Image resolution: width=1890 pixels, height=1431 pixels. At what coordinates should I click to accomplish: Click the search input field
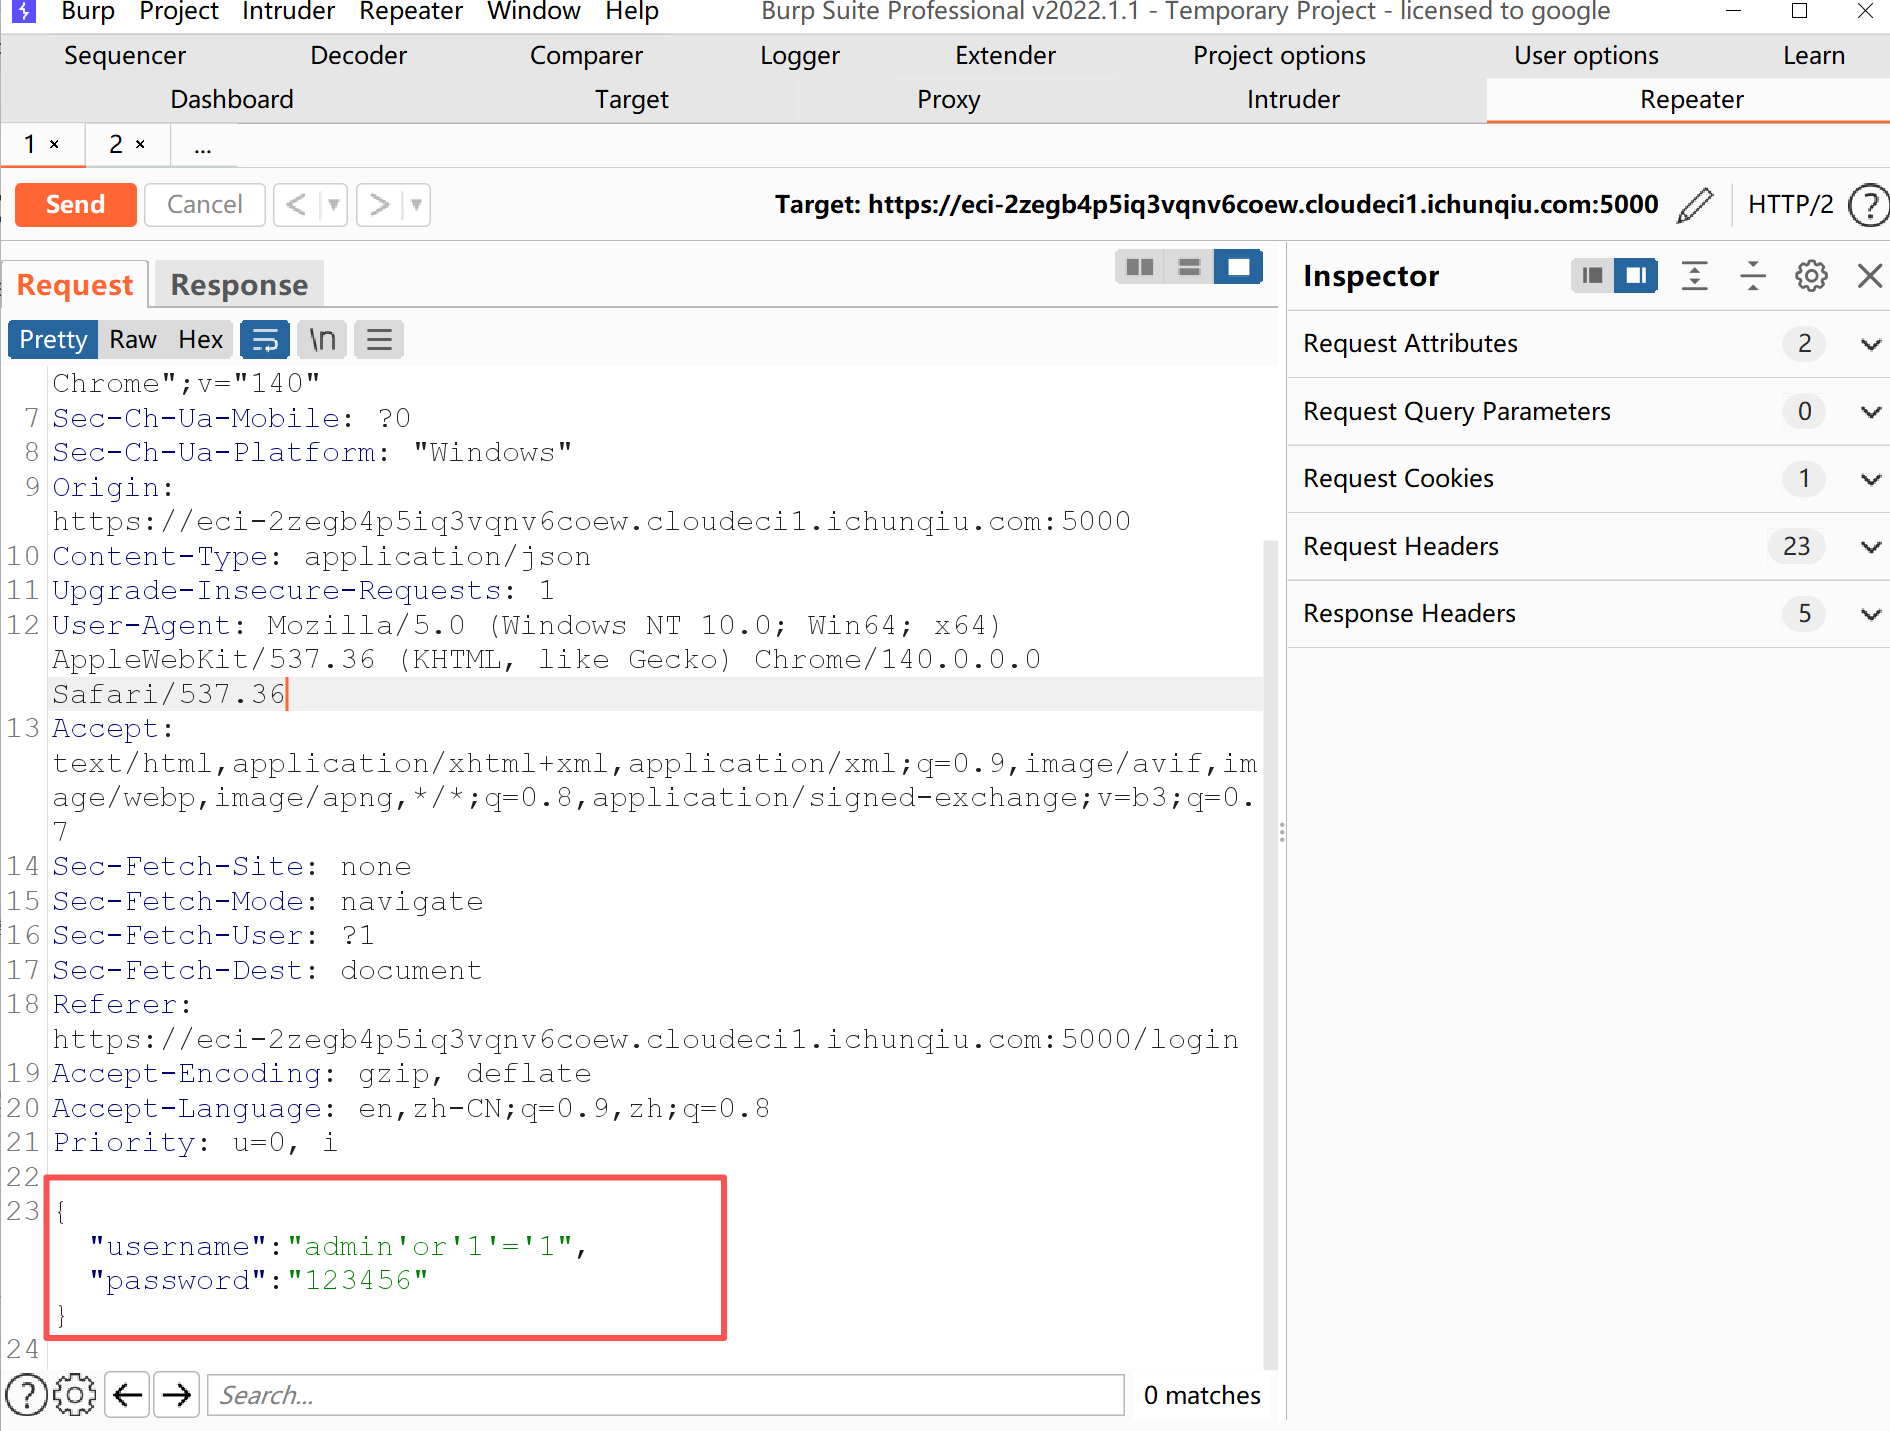click(665, 1395)
